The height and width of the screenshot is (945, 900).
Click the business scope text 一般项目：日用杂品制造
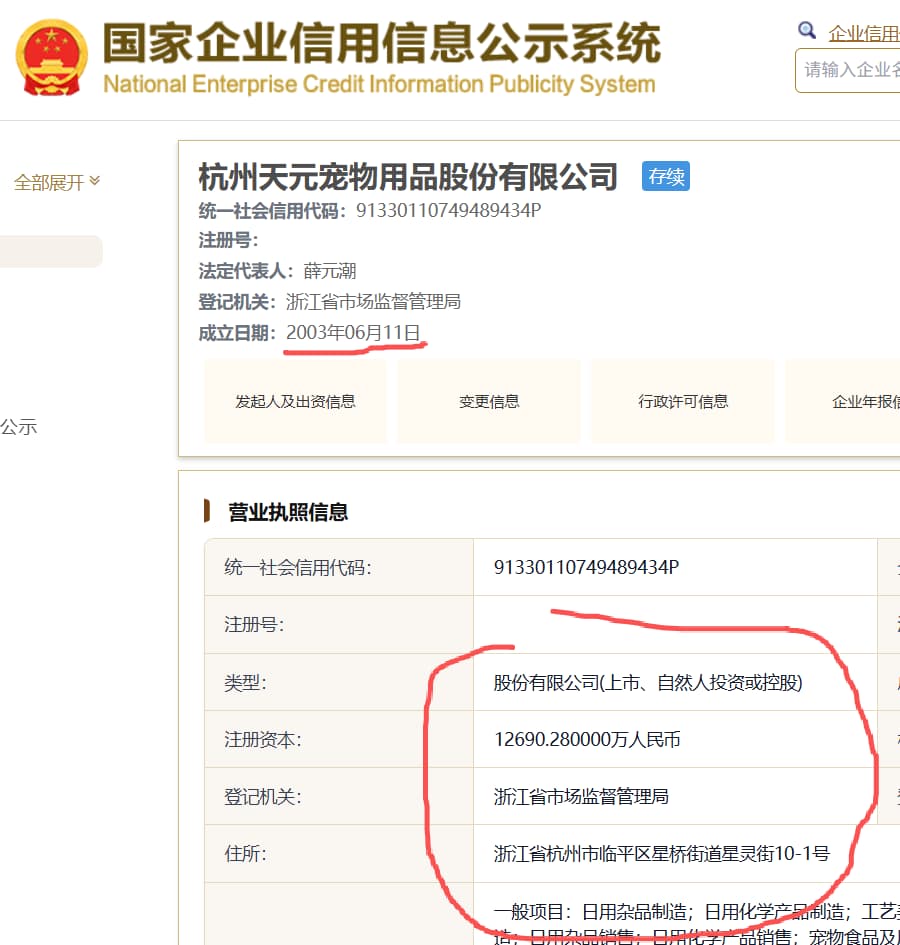[x=590, y=912]
